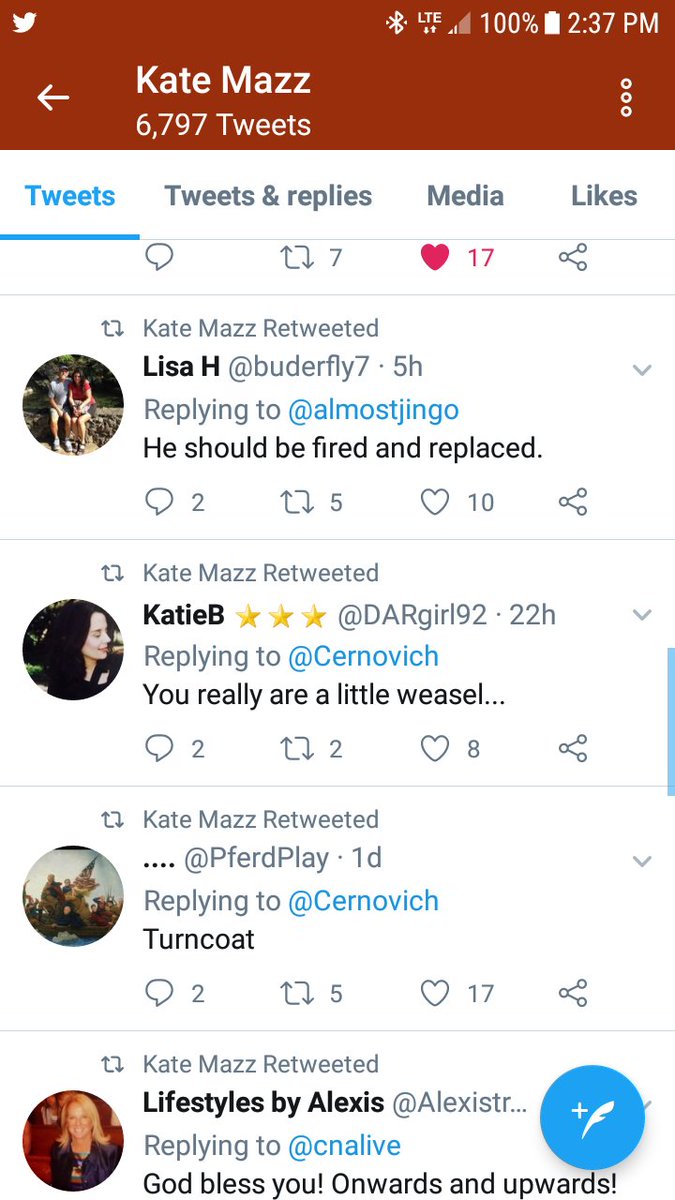Like Lisa H's tweet
Image resolution: width=675 pixels, height=1200 pixels.
pyautogui.click(x=435, y=501)
